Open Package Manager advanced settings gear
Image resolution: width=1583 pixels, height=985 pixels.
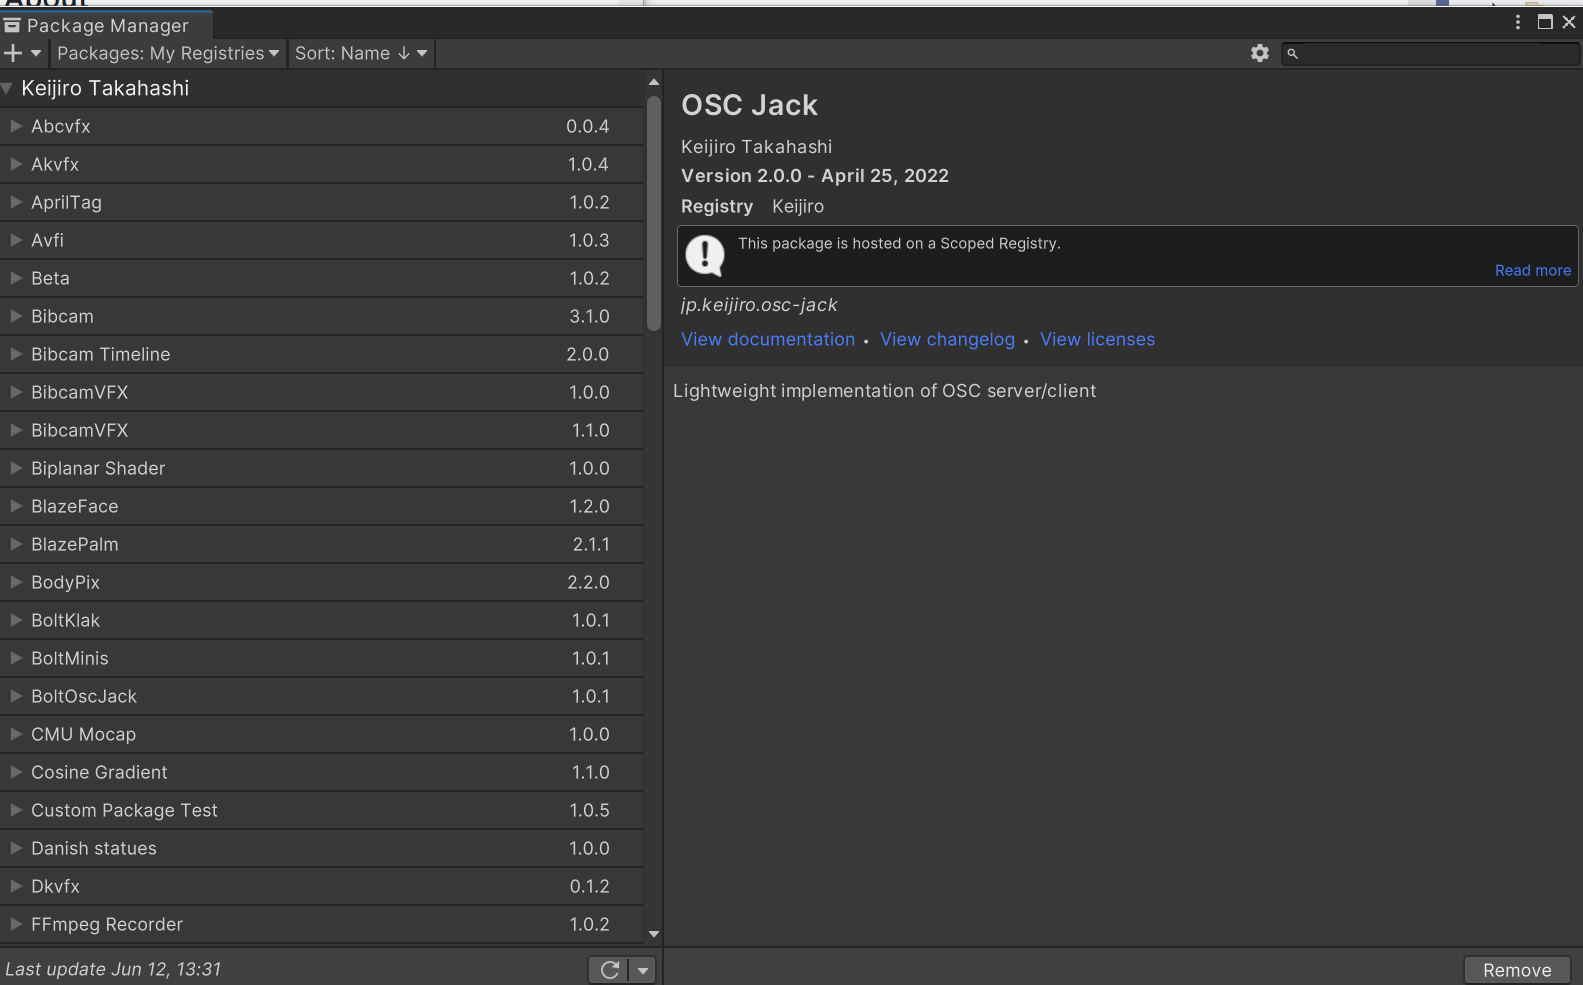coord(1260,53)
